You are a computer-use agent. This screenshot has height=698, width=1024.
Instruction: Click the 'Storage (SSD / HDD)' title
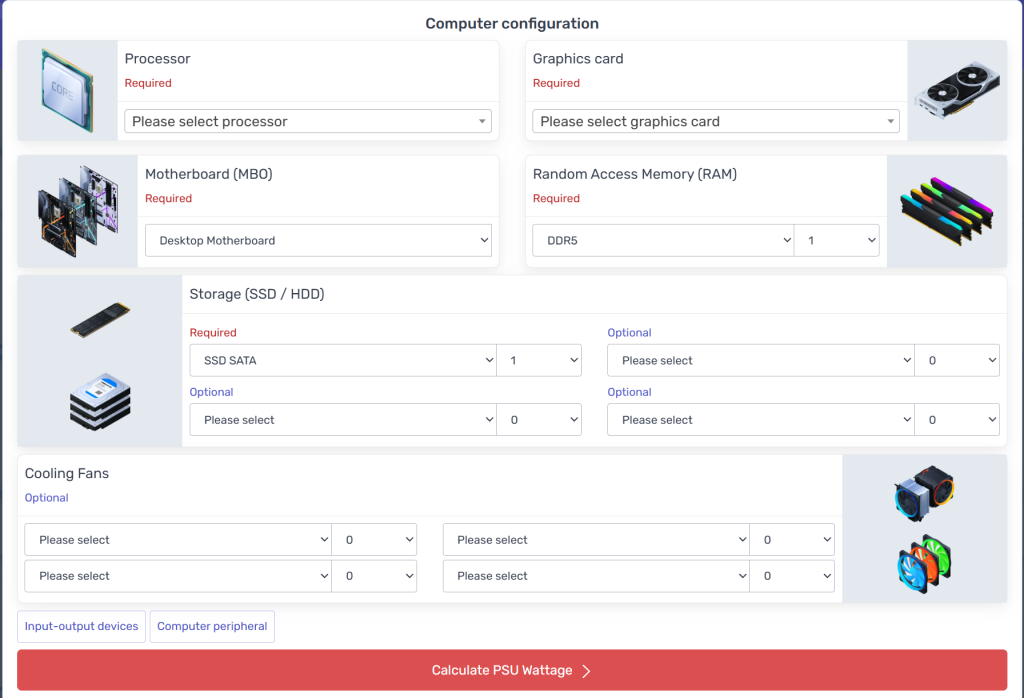257,294
